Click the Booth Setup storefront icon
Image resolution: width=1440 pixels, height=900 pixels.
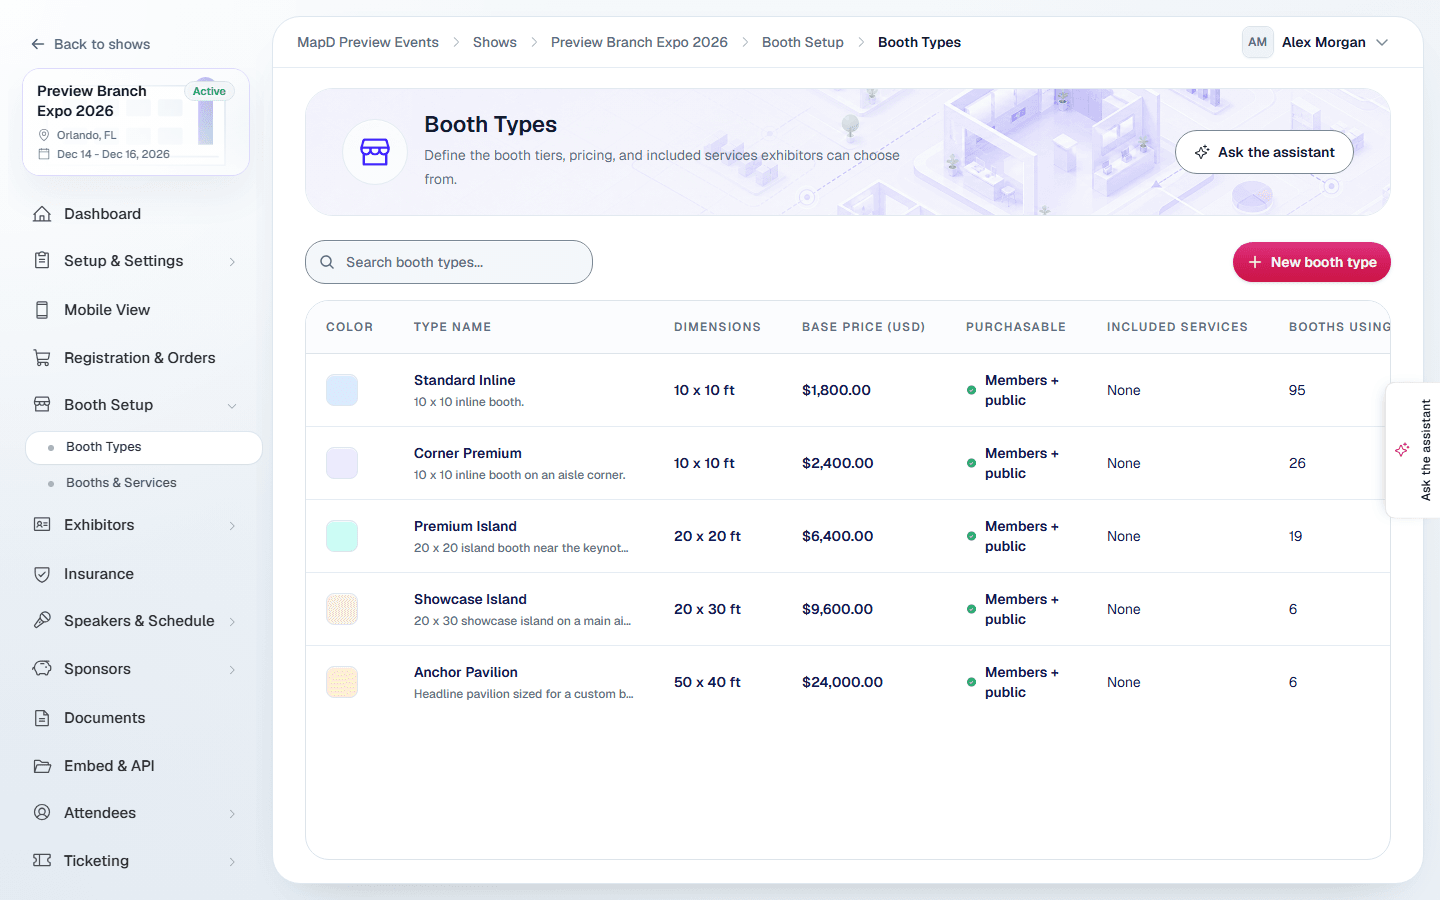coord(42,405)
